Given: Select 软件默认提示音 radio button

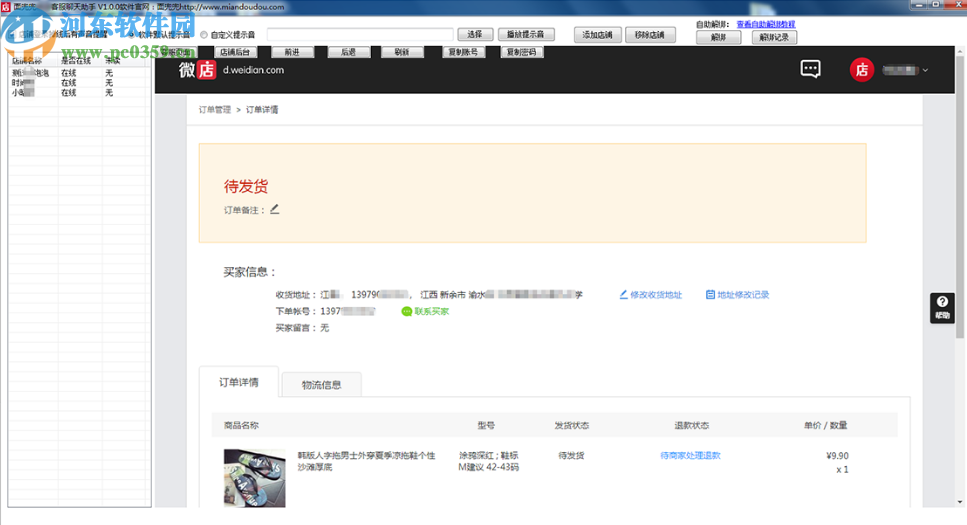Looking at the screenshot, I should (132, 35).
